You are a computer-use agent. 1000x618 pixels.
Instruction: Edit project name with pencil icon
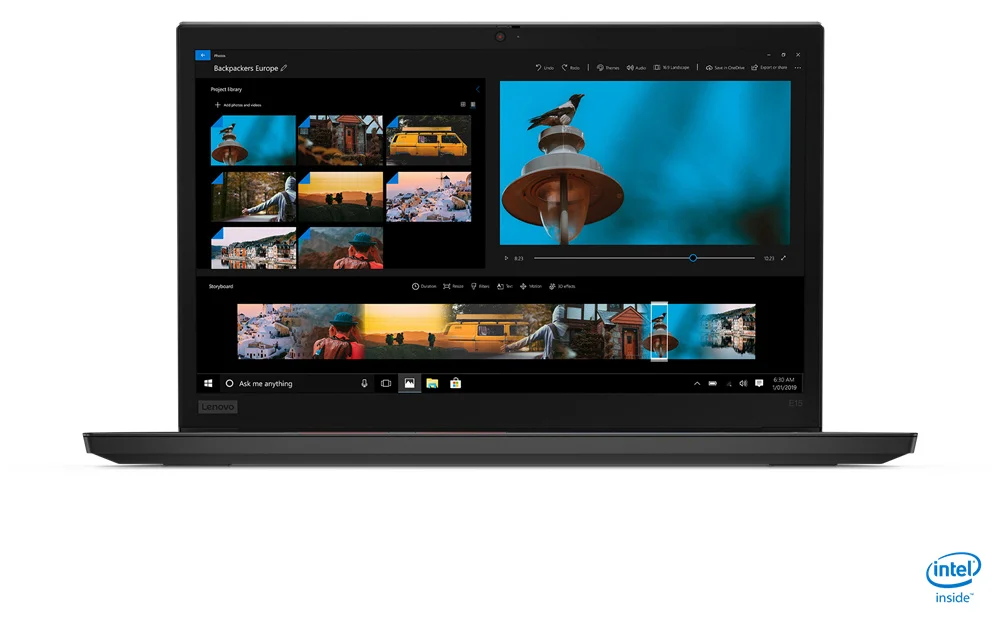[x=284, y=68]
